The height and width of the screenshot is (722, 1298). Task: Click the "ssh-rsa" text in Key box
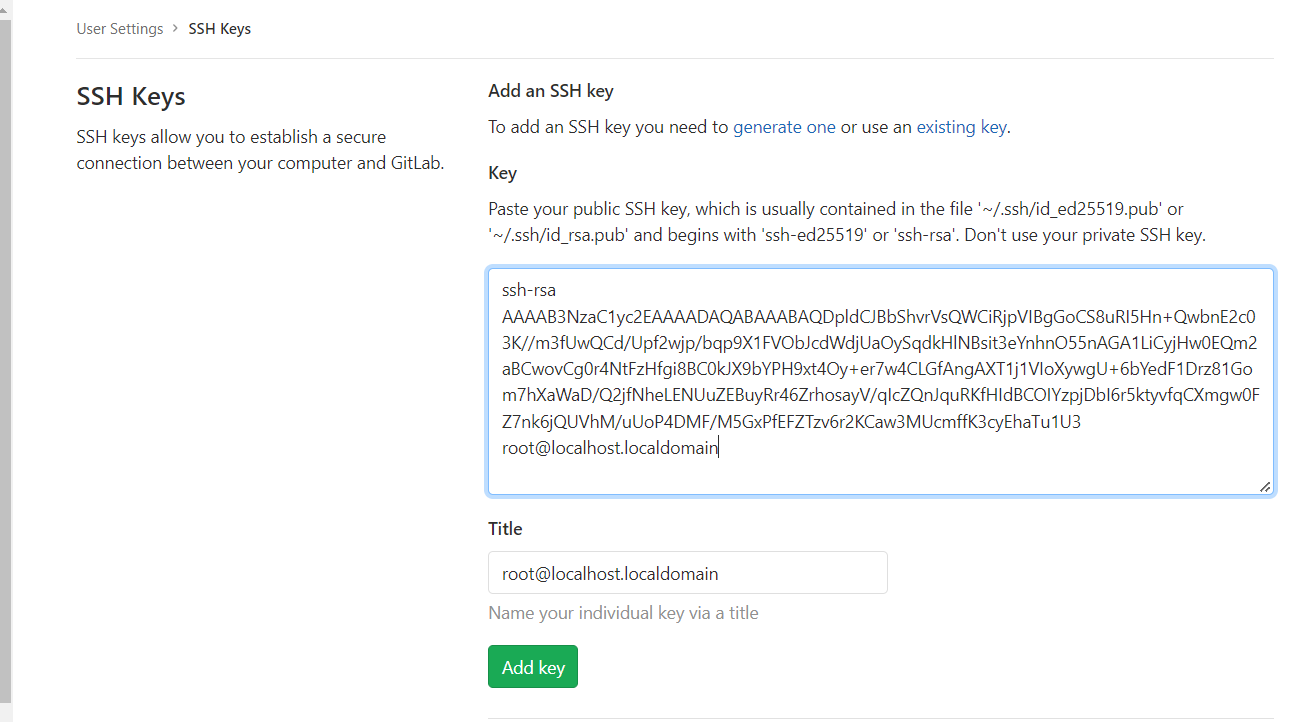point(529,291)
